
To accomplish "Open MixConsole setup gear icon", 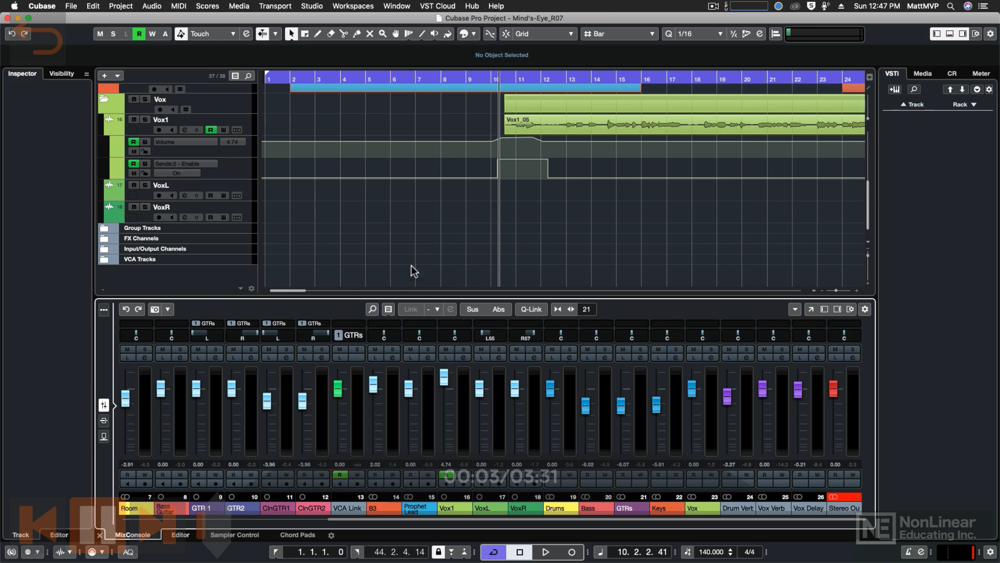I will [x=865, y=309].
